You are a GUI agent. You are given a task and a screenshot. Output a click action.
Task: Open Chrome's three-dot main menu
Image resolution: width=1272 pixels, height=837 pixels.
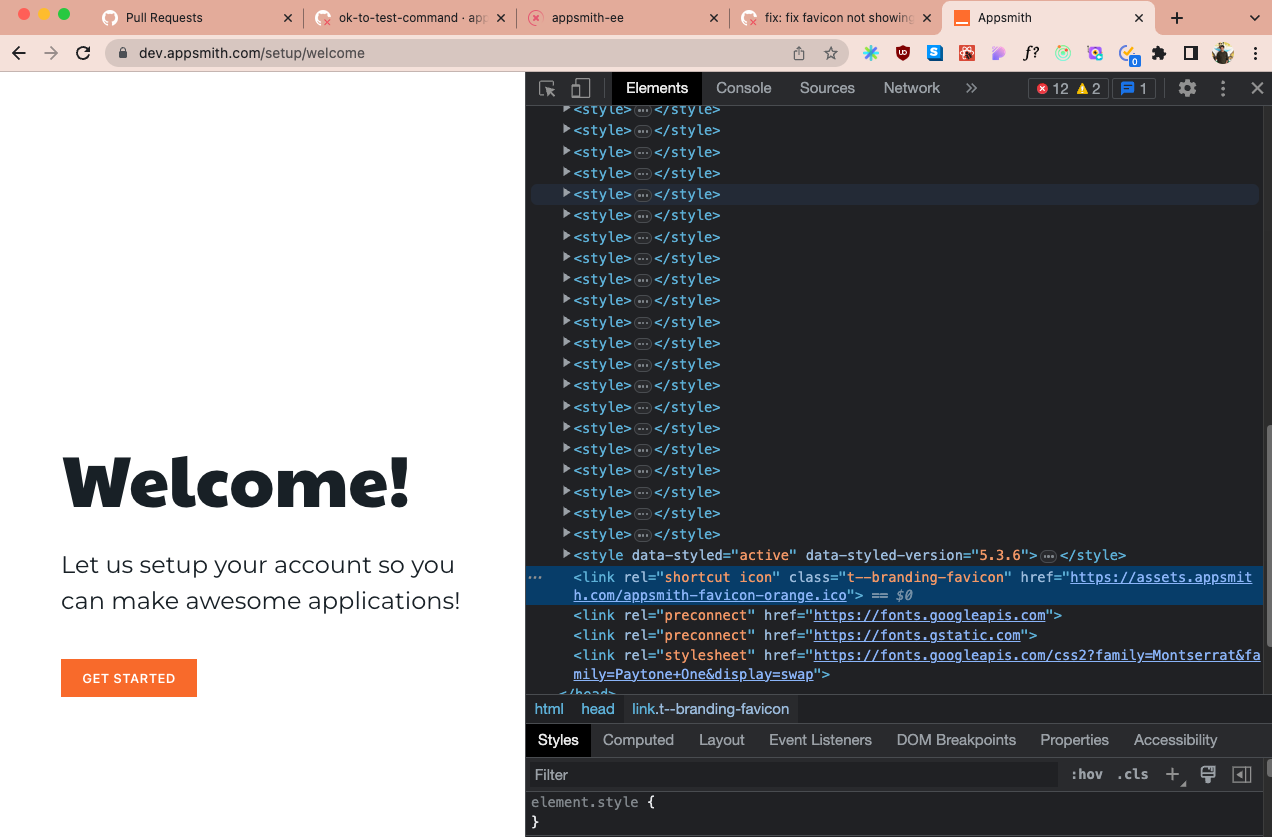click(x=1254, y=53)
